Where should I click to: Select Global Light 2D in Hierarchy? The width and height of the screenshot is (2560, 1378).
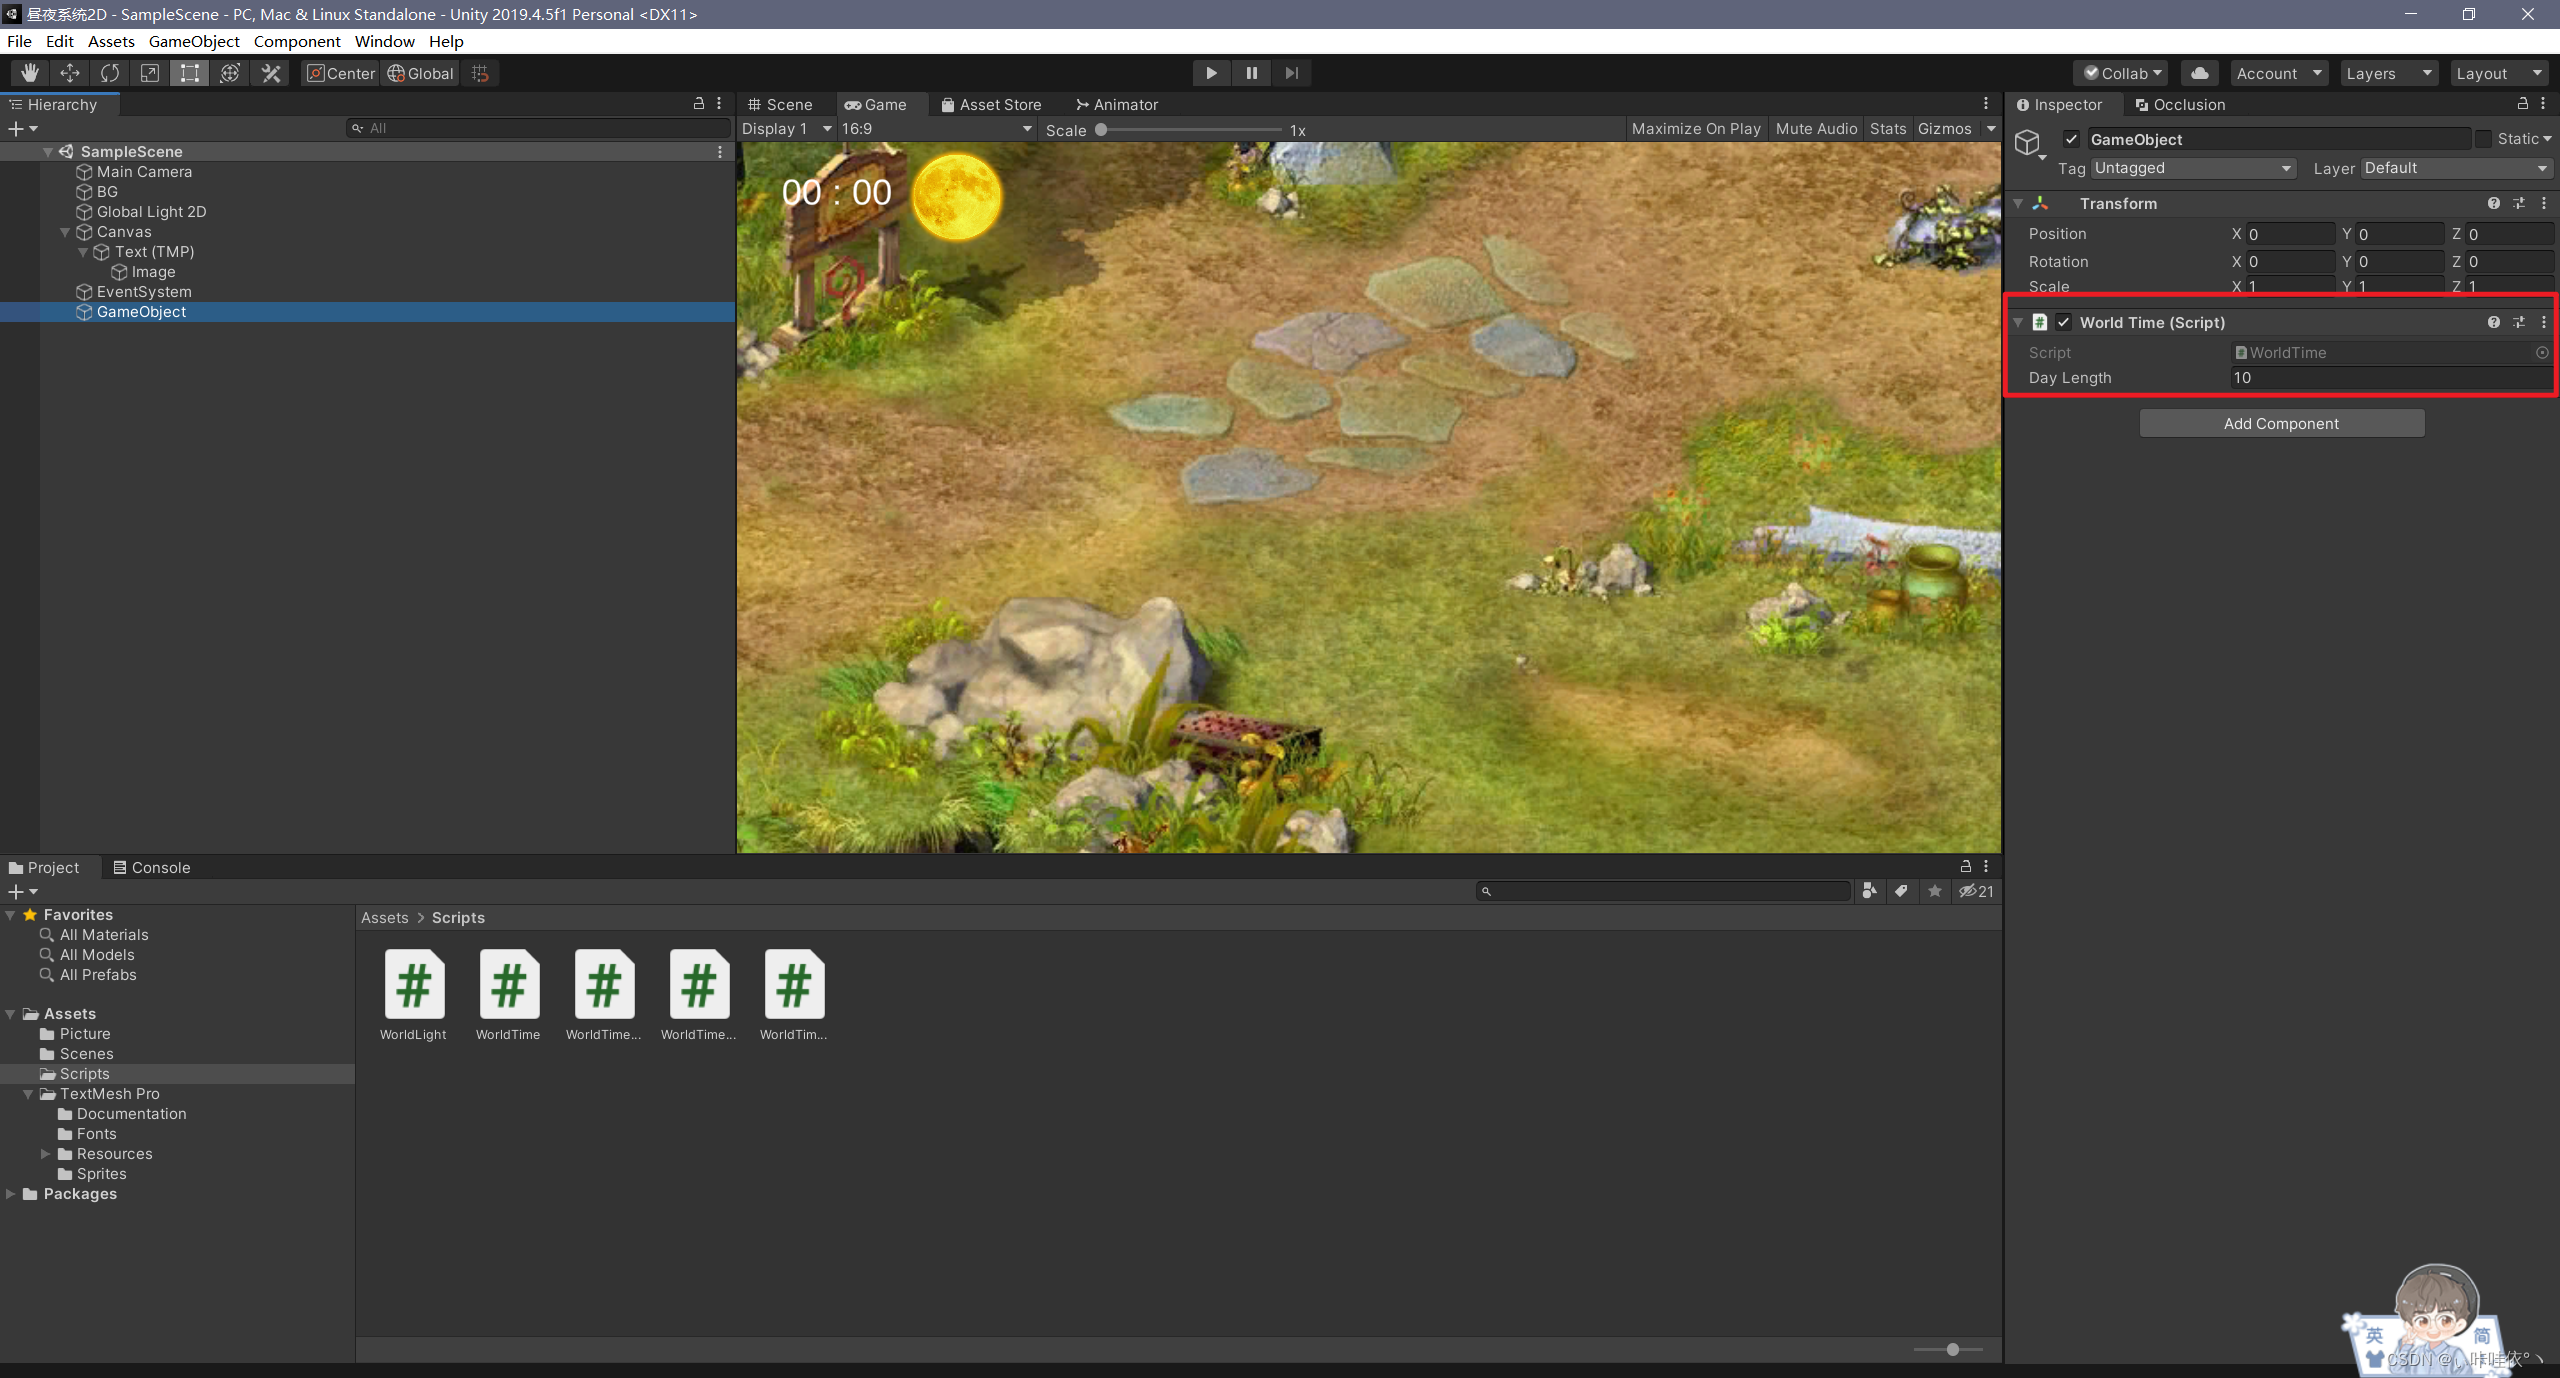(151, 212)
